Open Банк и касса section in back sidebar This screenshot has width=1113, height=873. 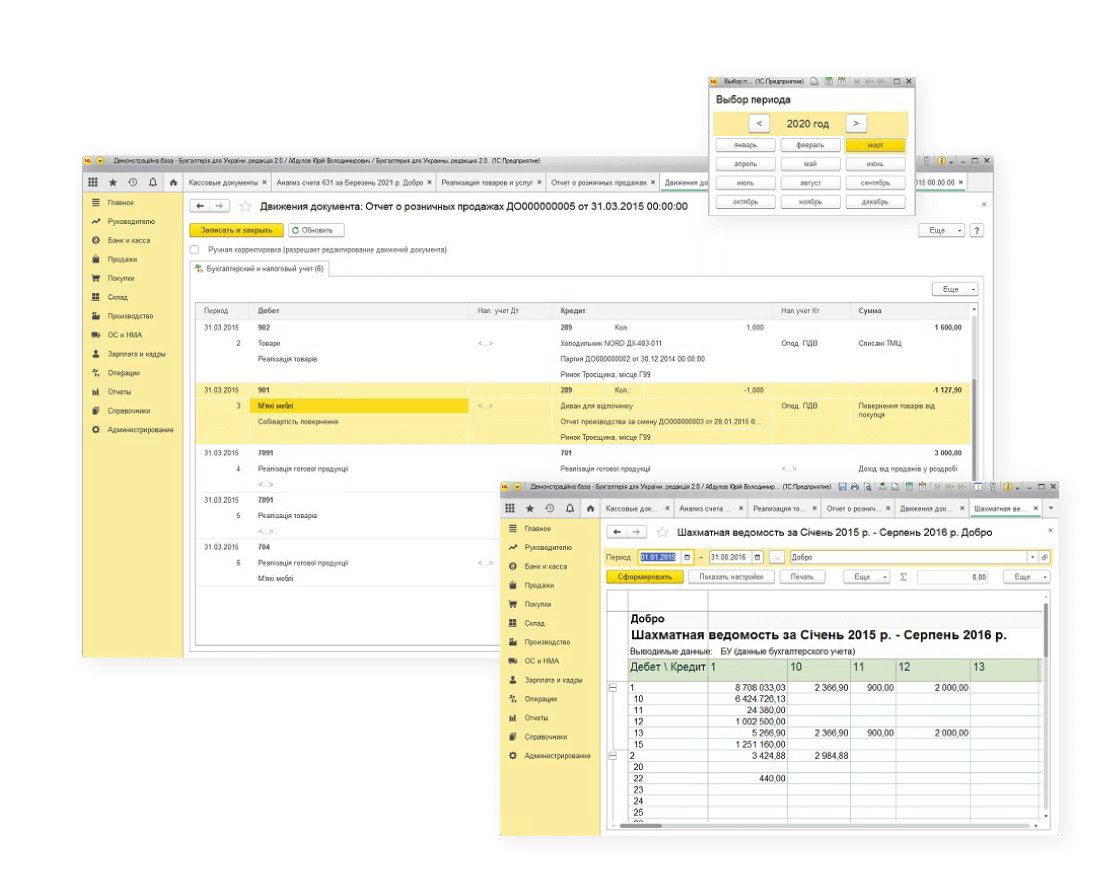coord(129,241)
